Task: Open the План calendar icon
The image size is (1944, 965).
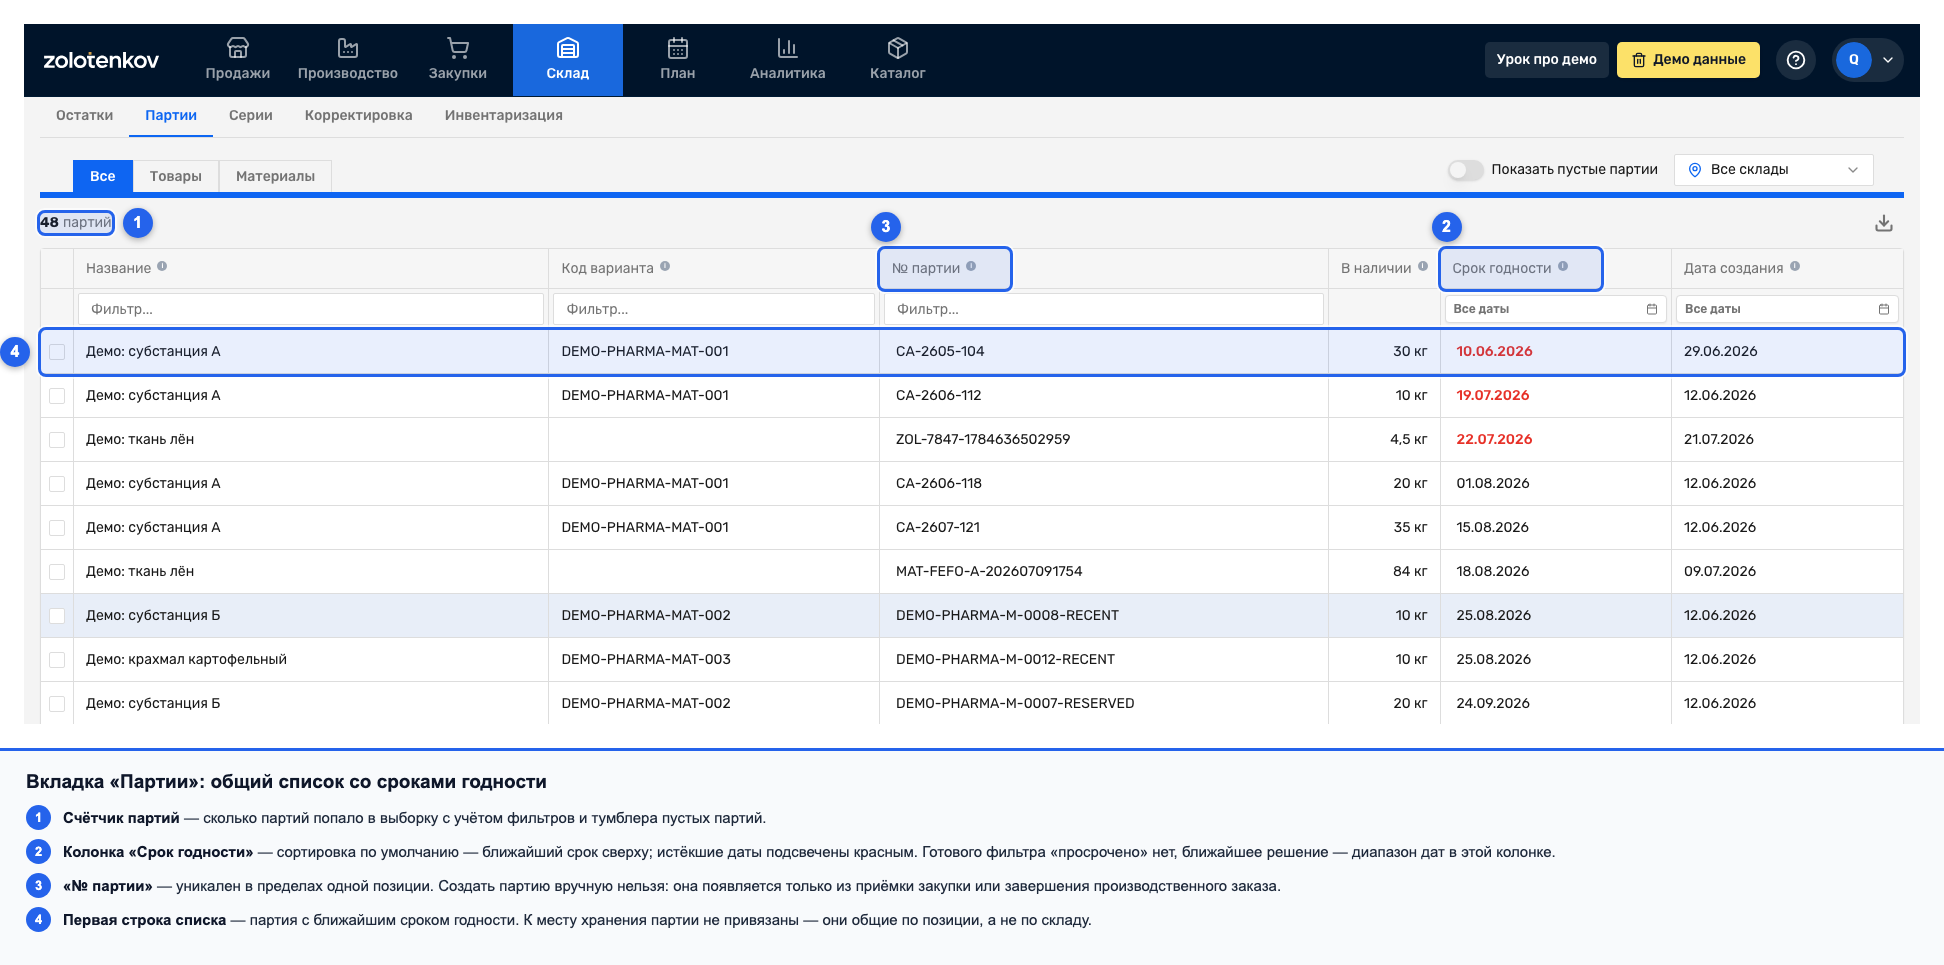Action: pos(677,48)
